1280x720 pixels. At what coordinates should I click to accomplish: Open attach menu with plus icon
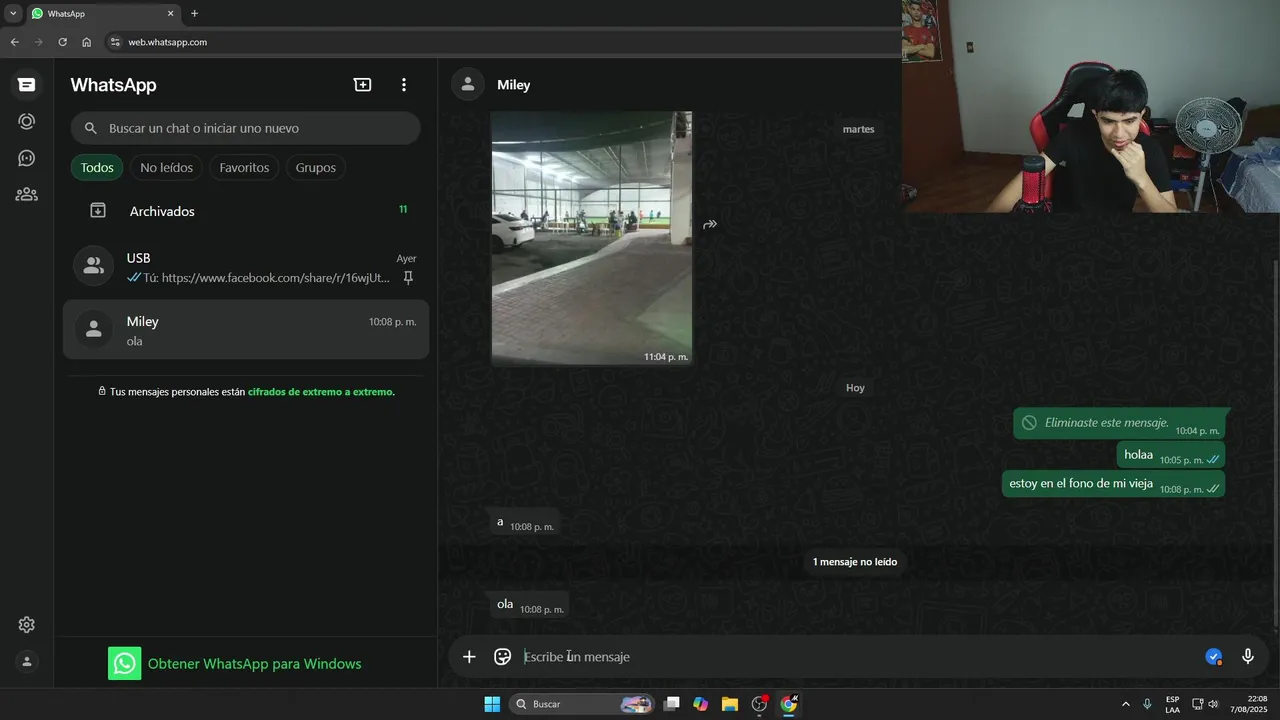tap(469, 657)
